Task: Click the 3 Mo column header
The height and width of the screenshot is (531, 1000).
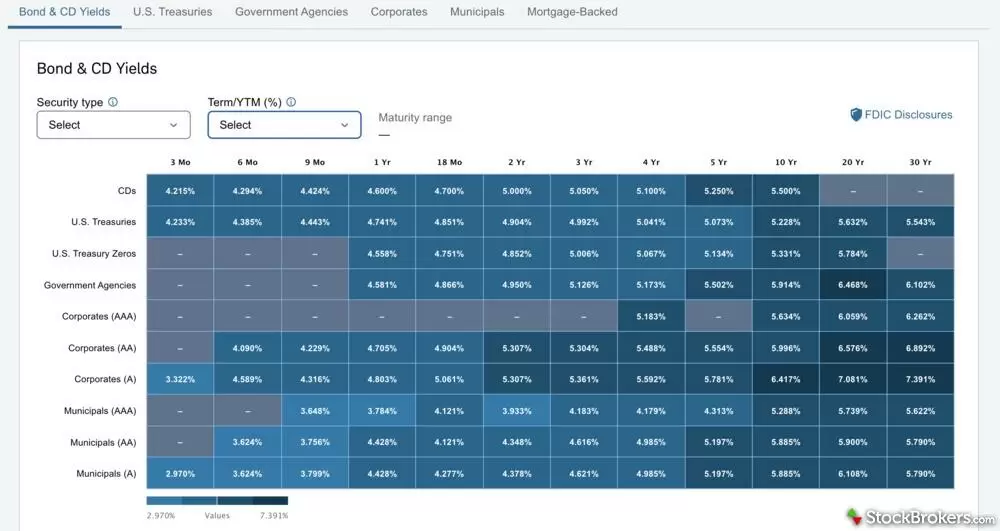Action: (180, 163)
